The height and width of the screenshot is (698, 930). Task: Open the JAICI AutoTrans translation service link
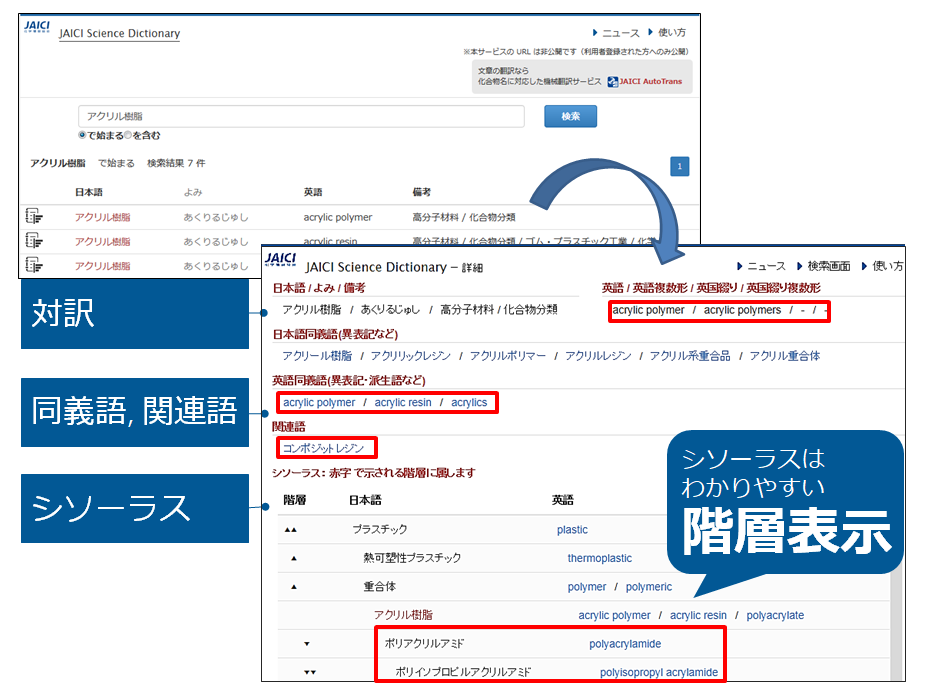(645, 81)
